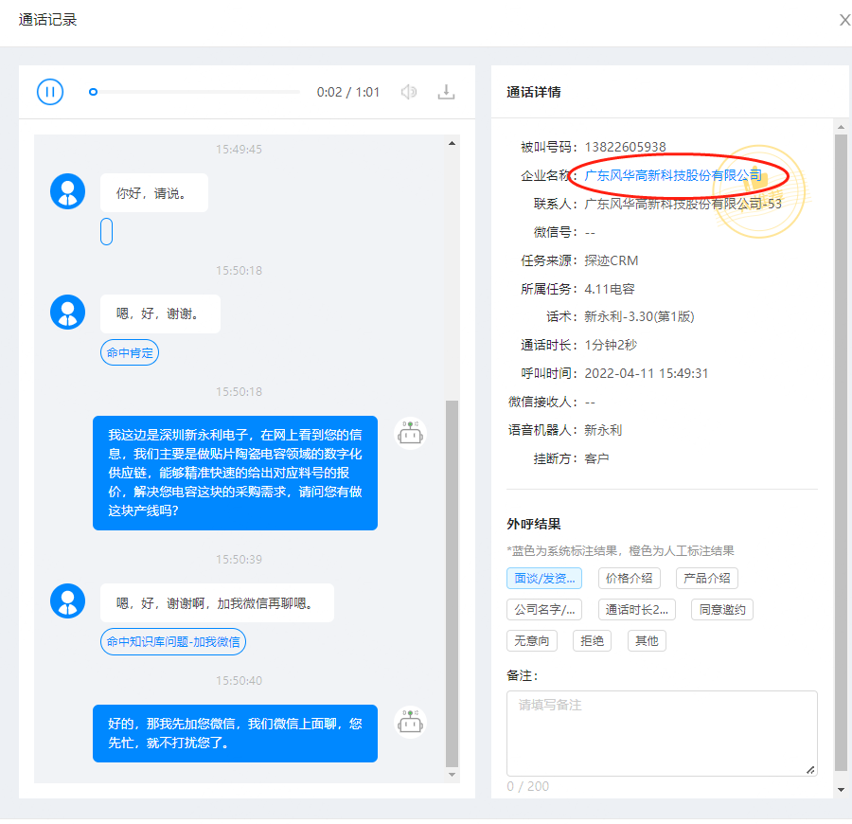
Task: Click the robot message about 贴片陶瓷电容
Action: coord(235,473)
